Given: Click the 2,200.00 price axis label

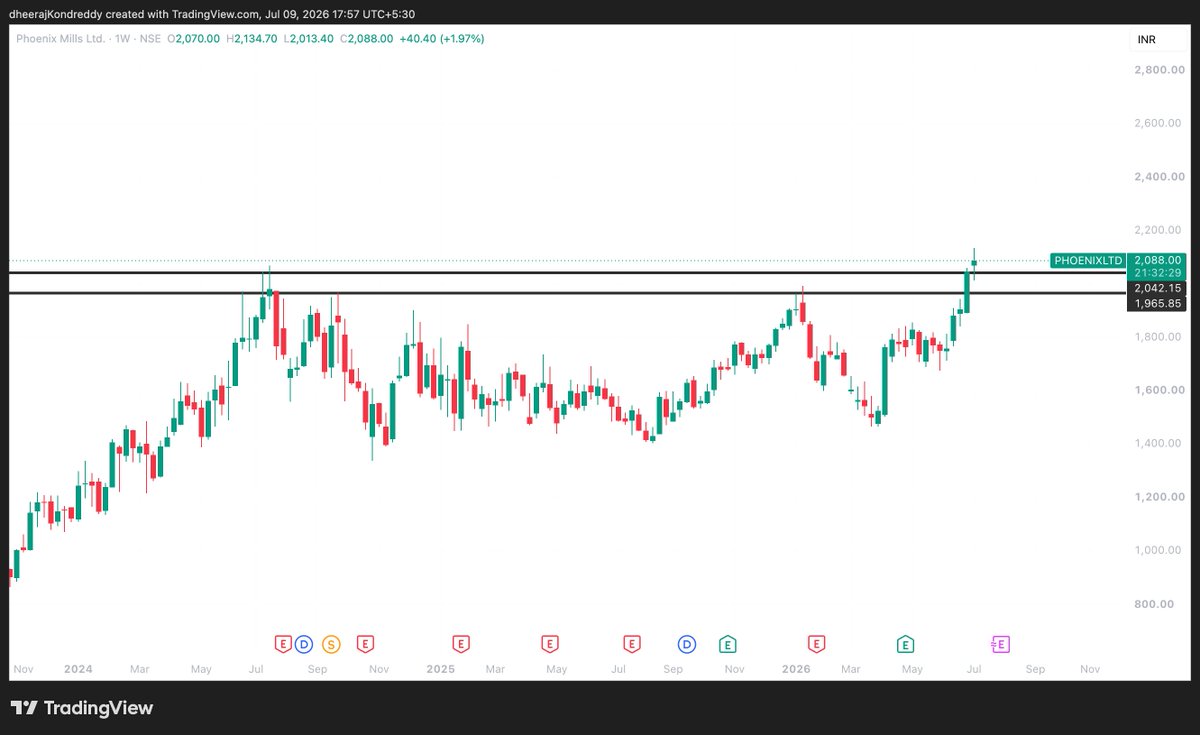Looking at the screenshot, I should click(x=1159, y=230).
